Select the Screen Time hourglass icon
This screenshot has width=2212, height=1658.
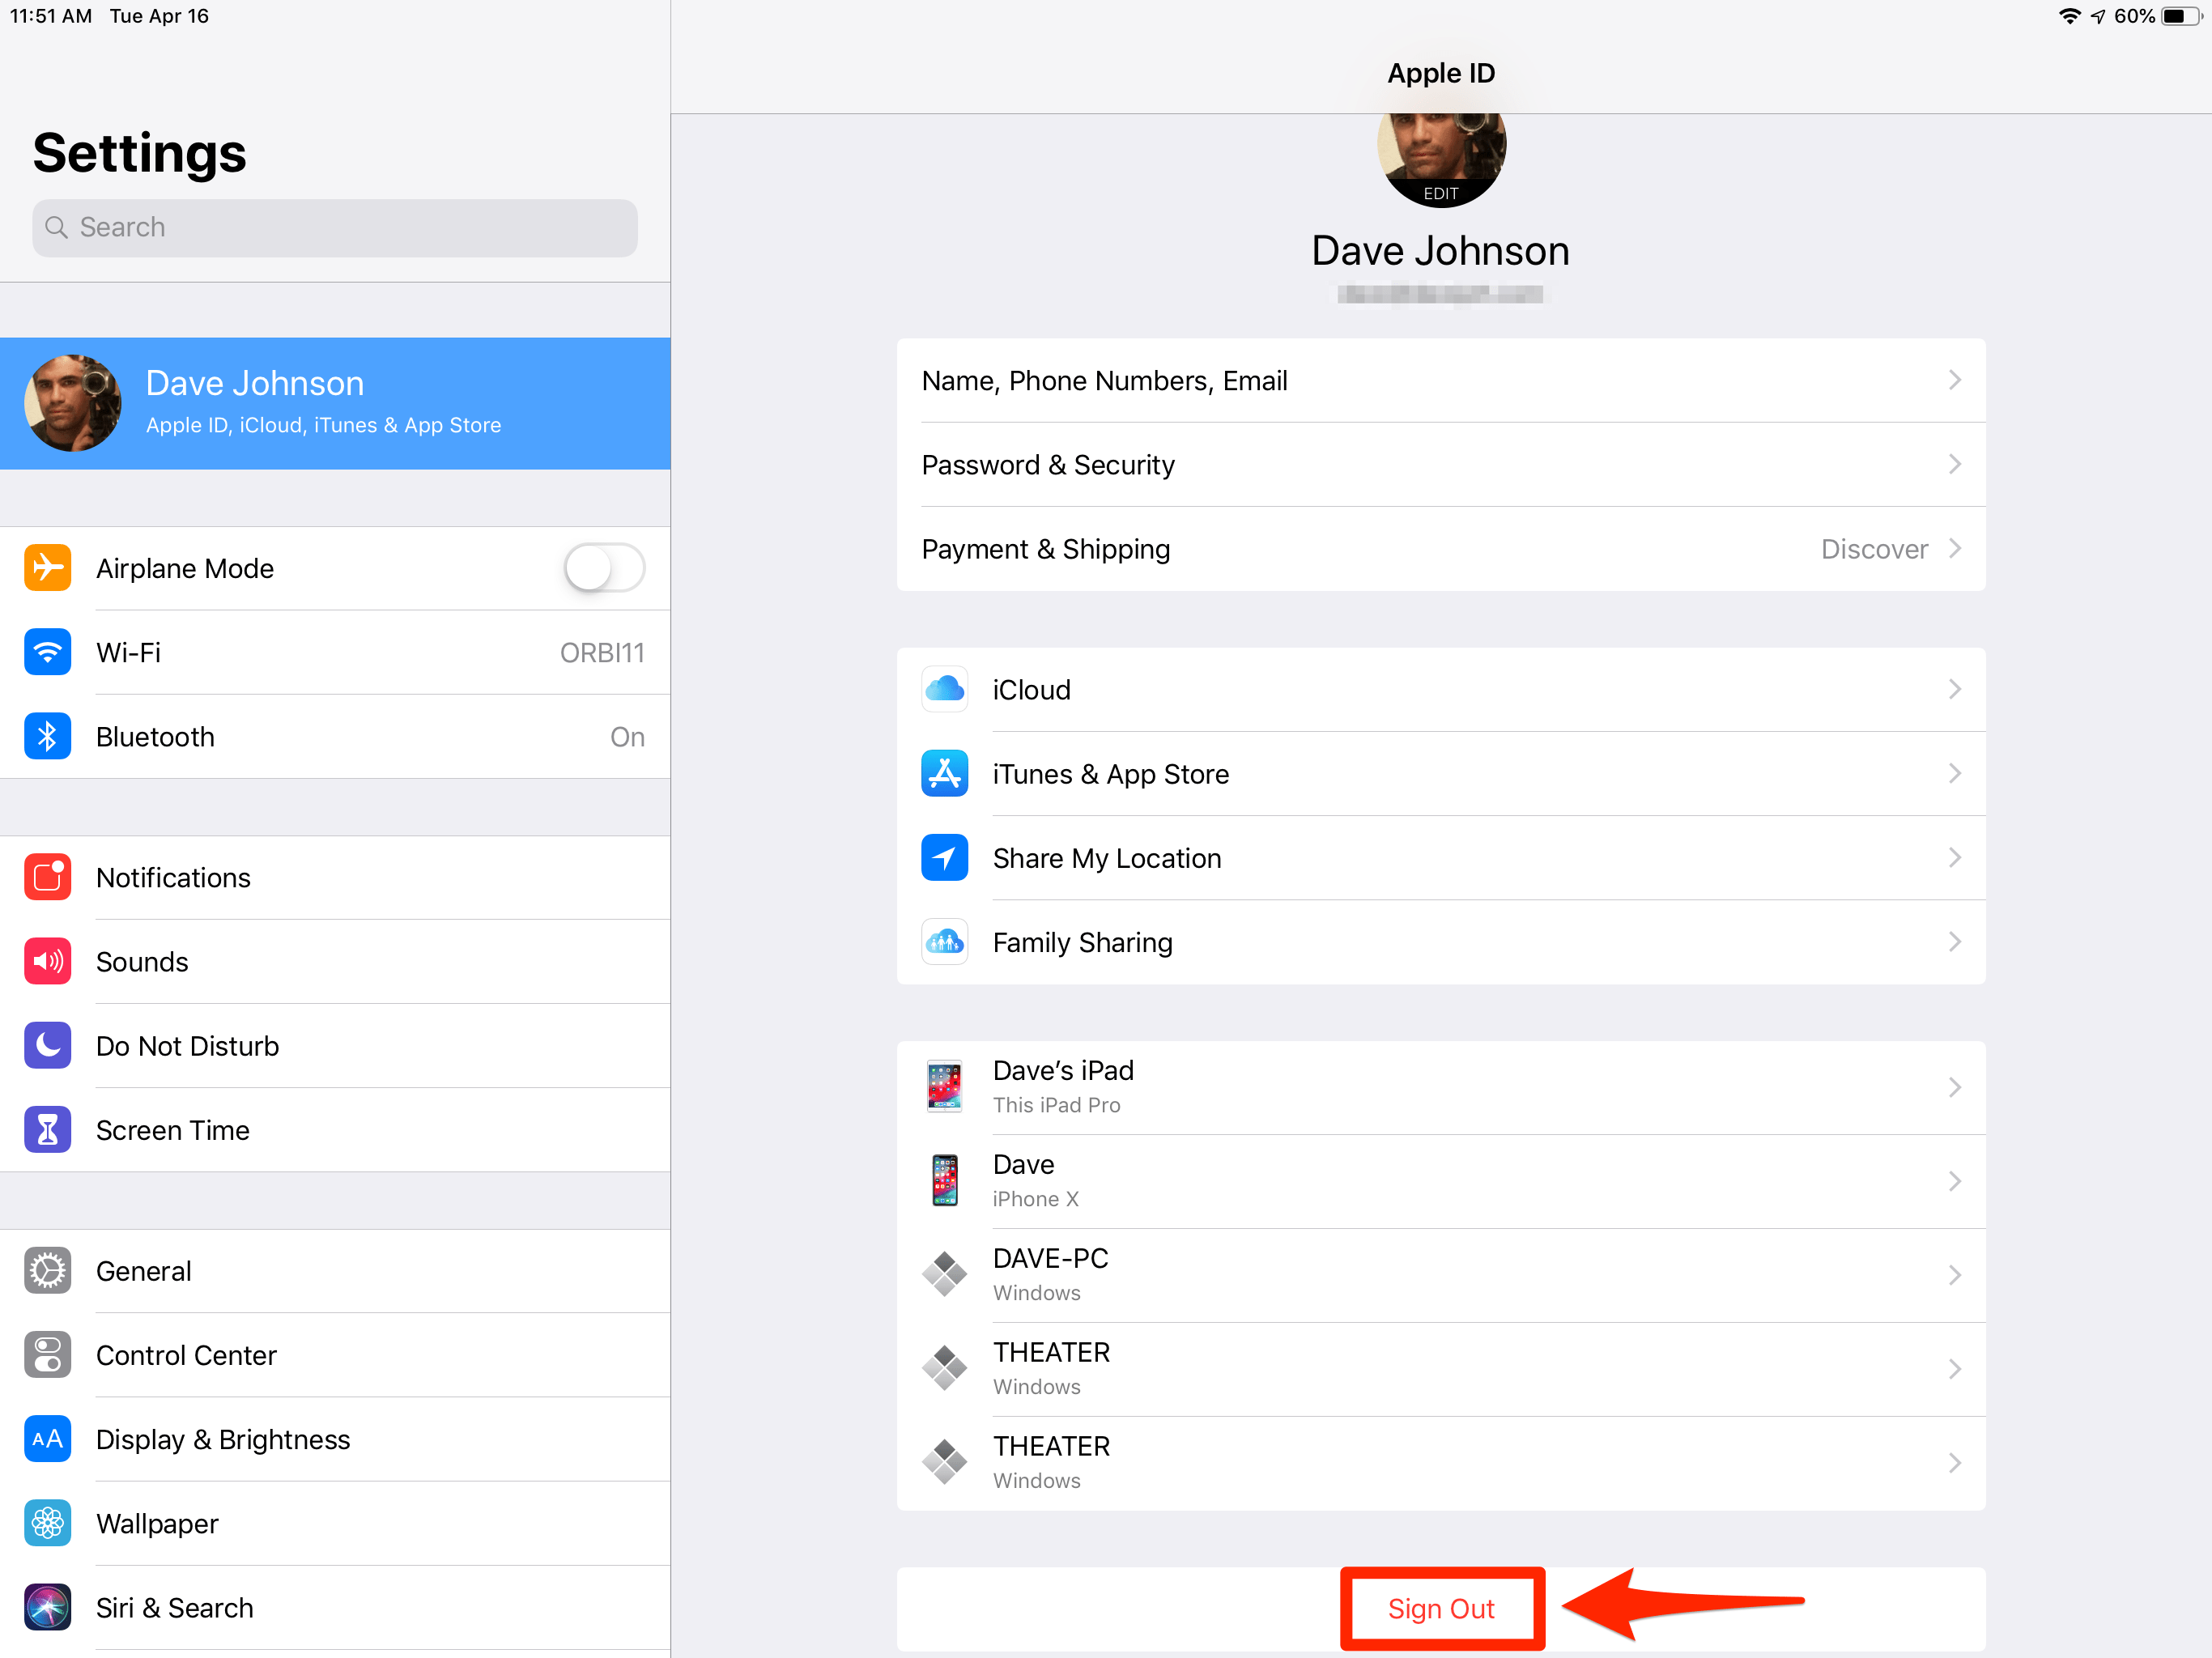point(47,1130)
